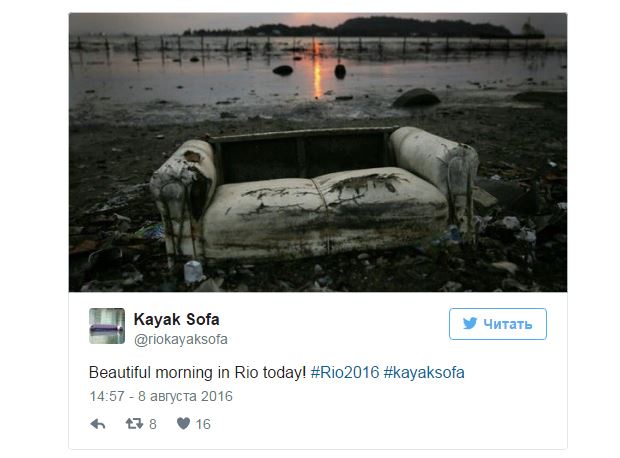
Task: Open the #kayaksofa hashtag
Action: pyautogui.click(x=424, y=373)
